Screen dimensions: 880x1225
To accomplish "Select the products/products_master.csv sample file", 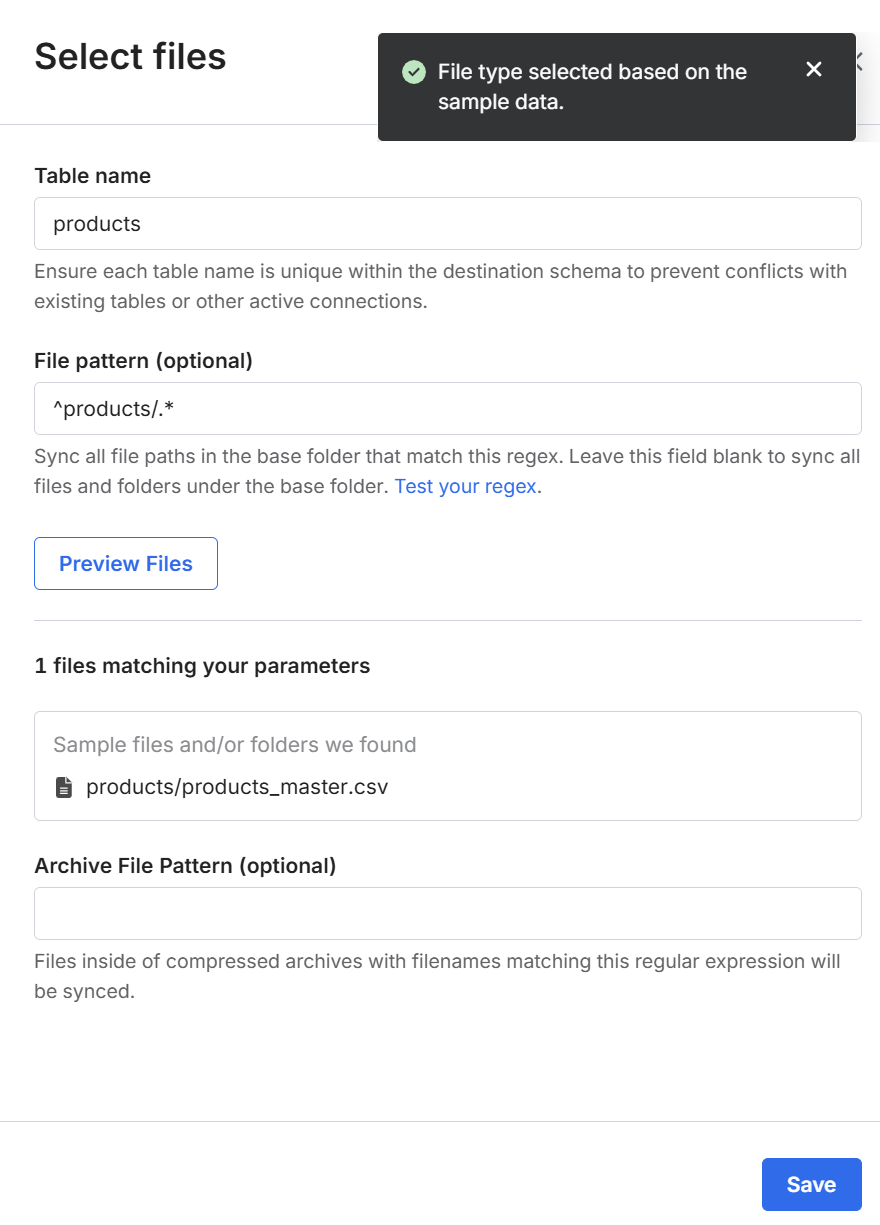I will pyautogui.click(x=237, y=787).
